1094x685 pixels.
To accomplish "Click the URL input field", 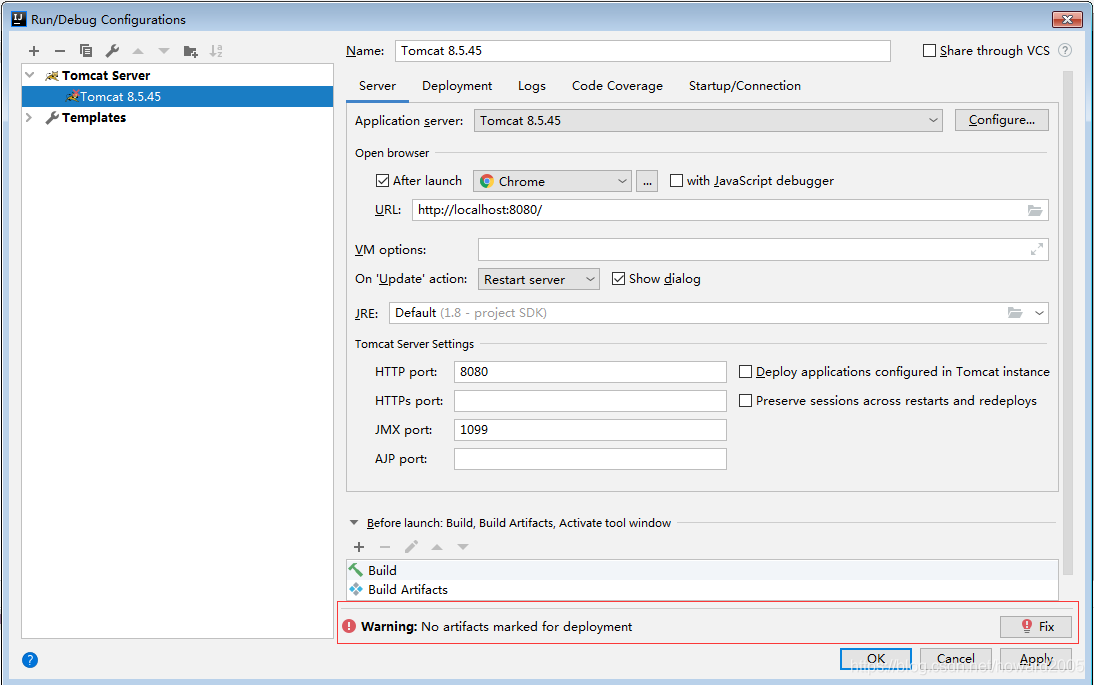I will (x=730, y=210).
